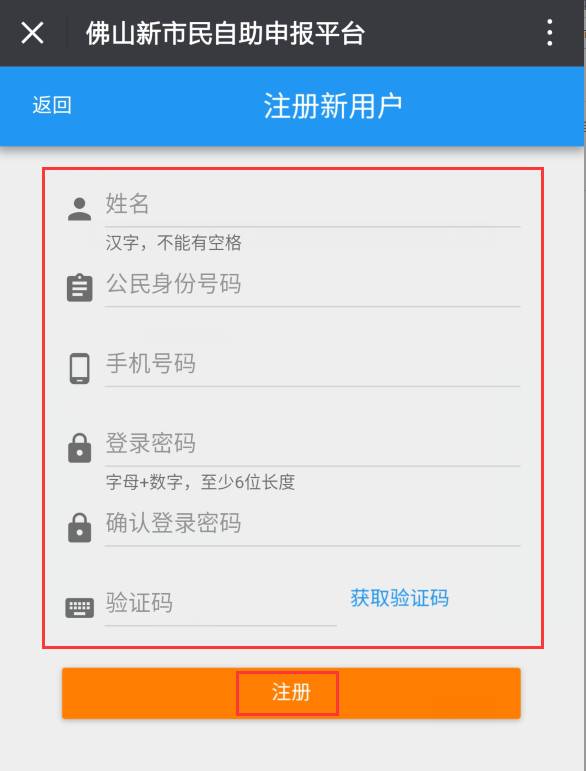Click the lock icon beside 登录密码
Screen dimensions: 586x771
tap(79, 448)
